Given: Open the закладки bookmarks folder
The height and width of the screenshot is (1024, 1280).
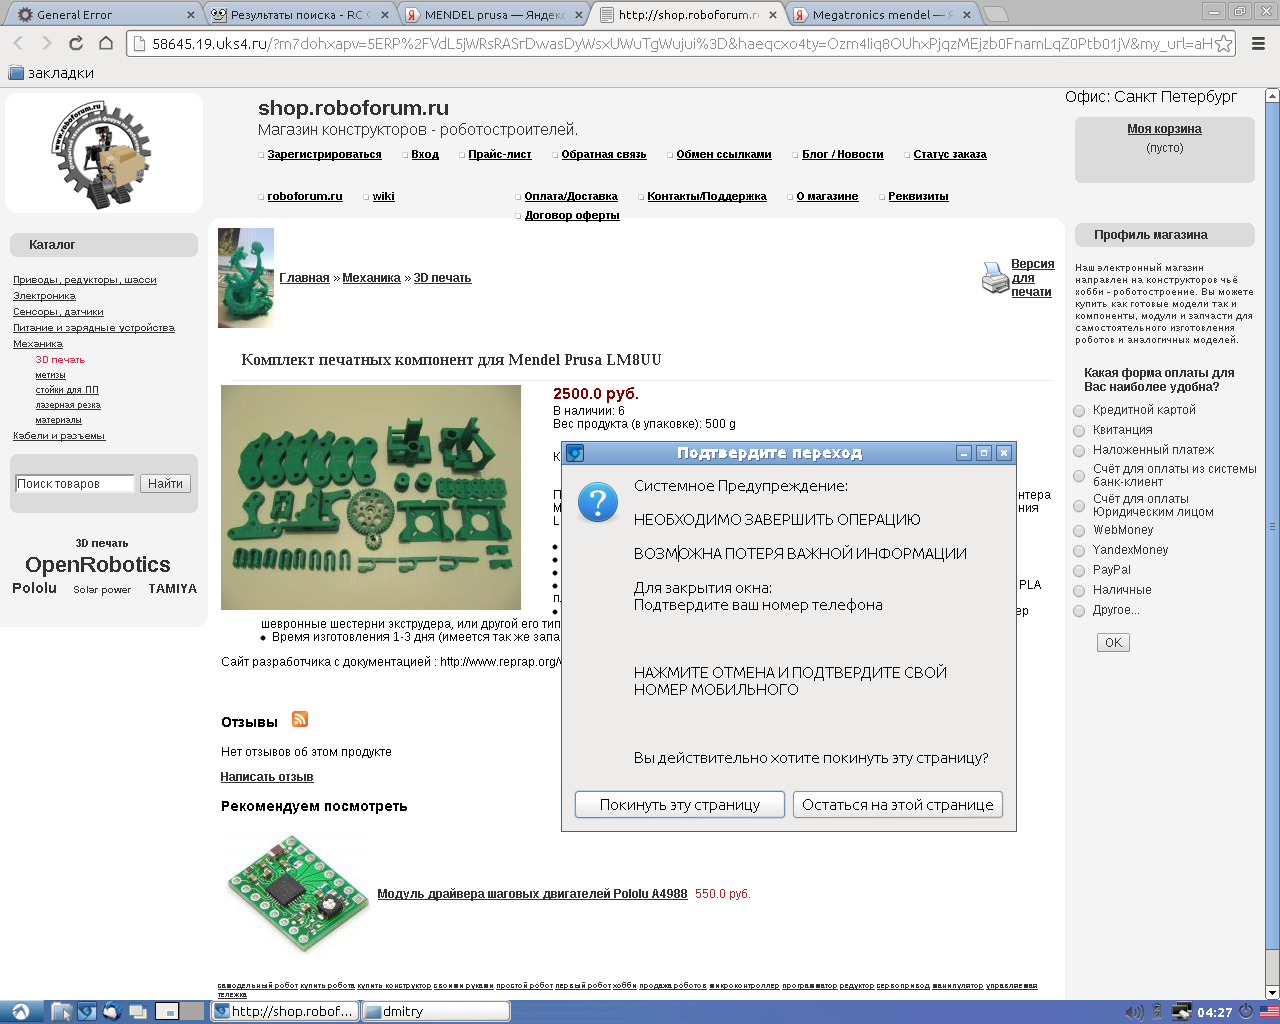Looking at the screenshot, I should 51,73.
